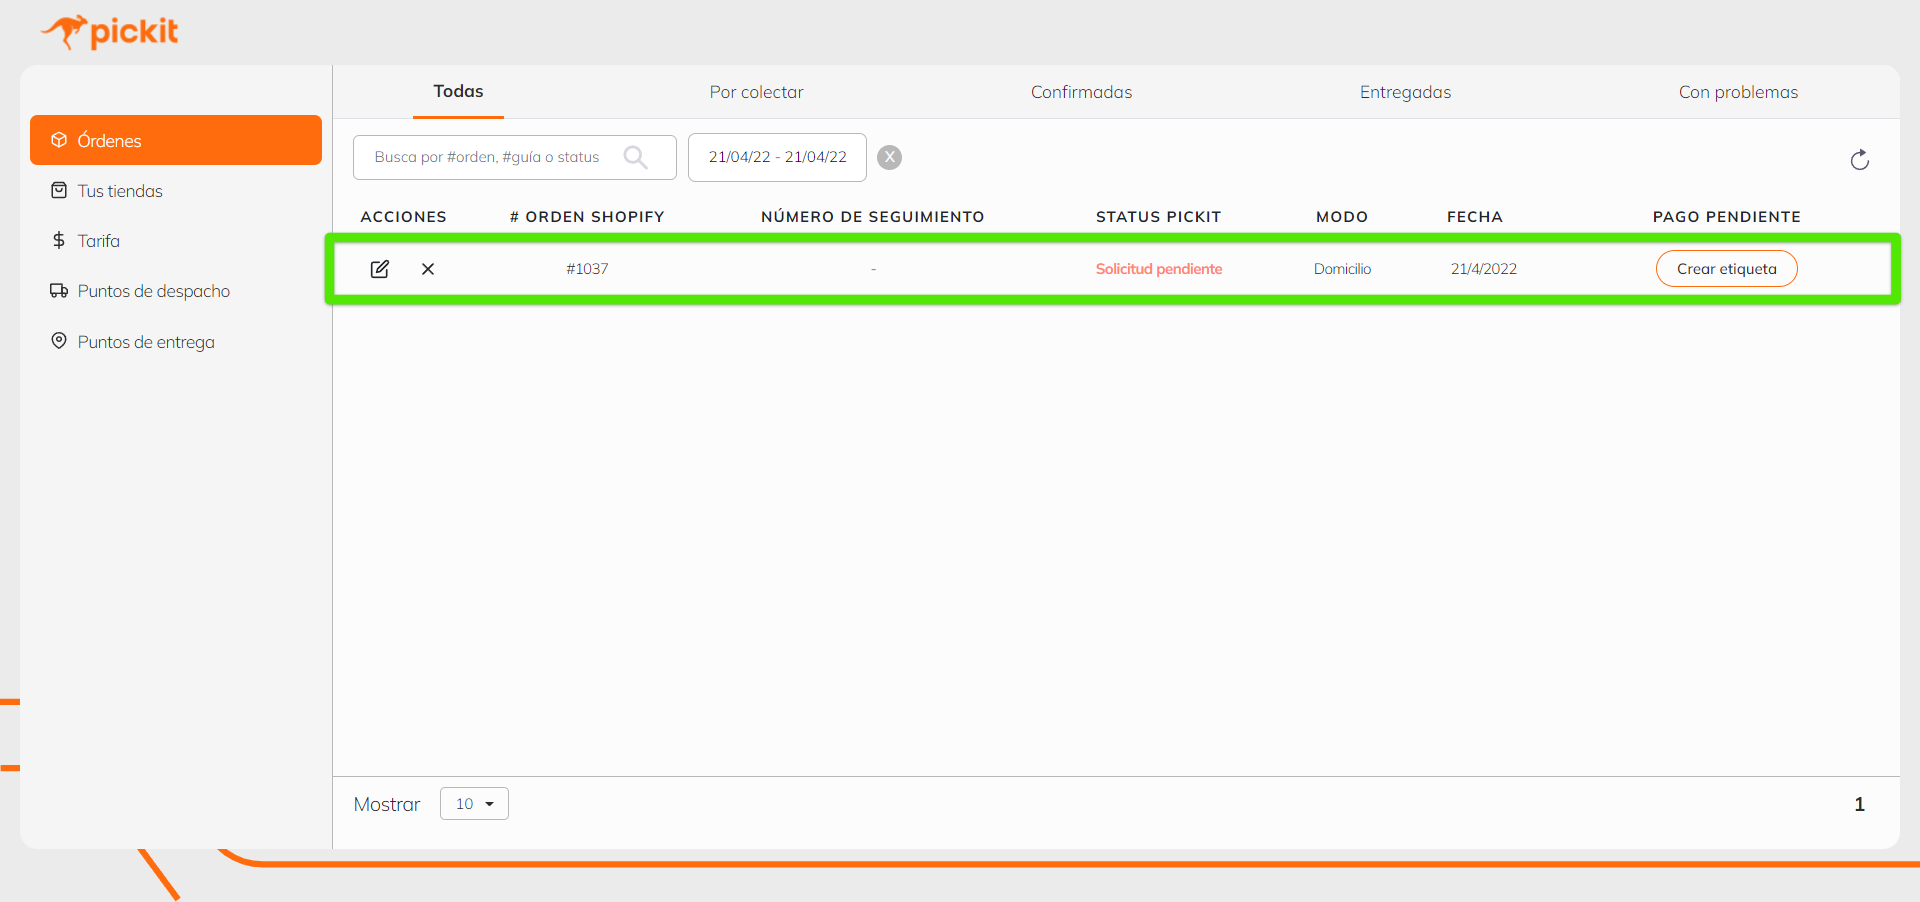
Task: Open Órdenes in the sidebar
Action: (x=176, y=141)
